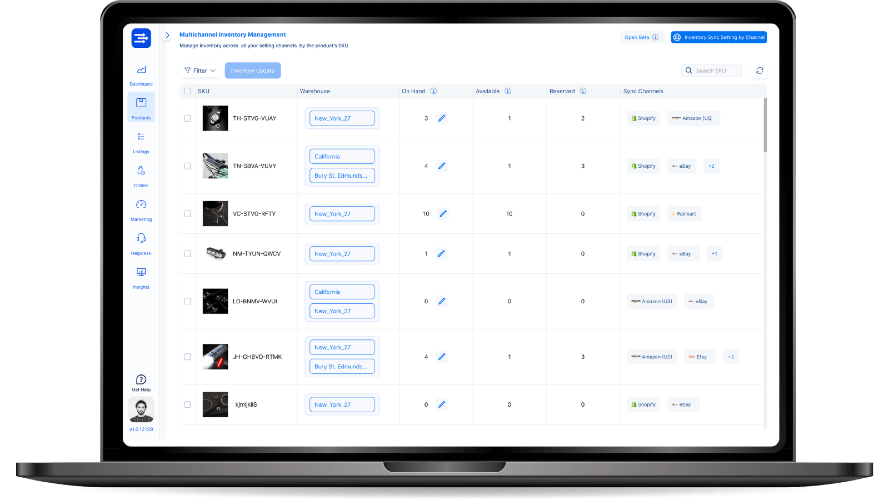This screenshot has width=889, height=500.
Task: Open the user profile avatar
Action: tap(141, 410)
